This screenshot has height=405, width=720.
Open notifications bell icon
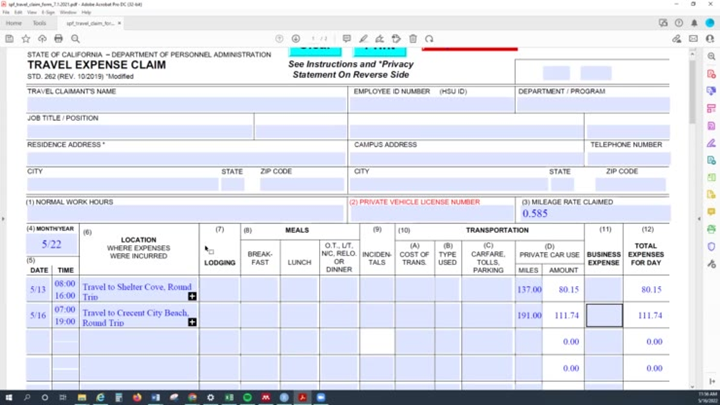[694, 22]
